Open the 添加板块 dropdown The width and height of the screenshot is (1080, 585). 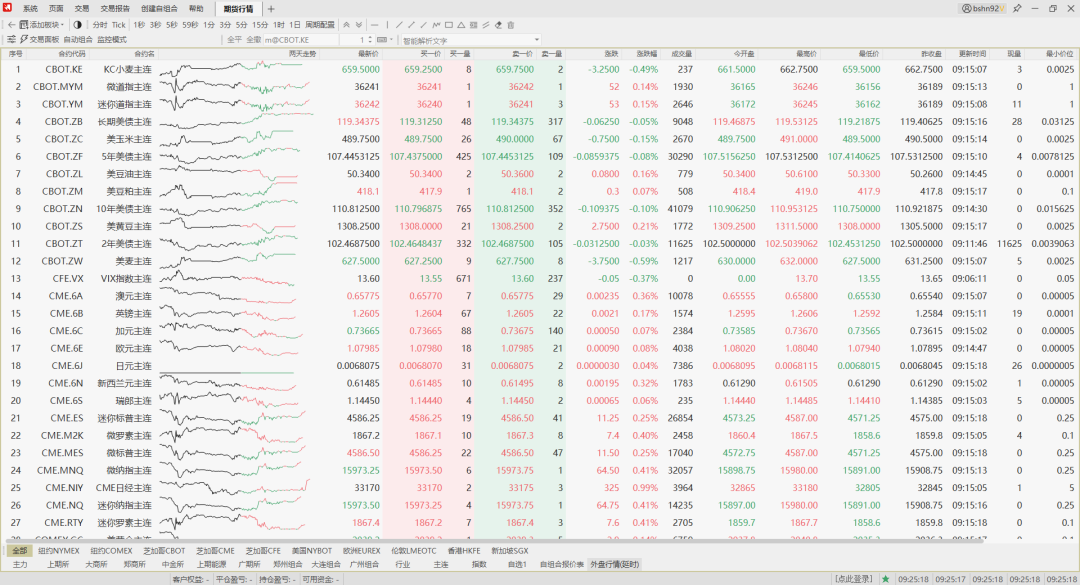tap(47, 24)
